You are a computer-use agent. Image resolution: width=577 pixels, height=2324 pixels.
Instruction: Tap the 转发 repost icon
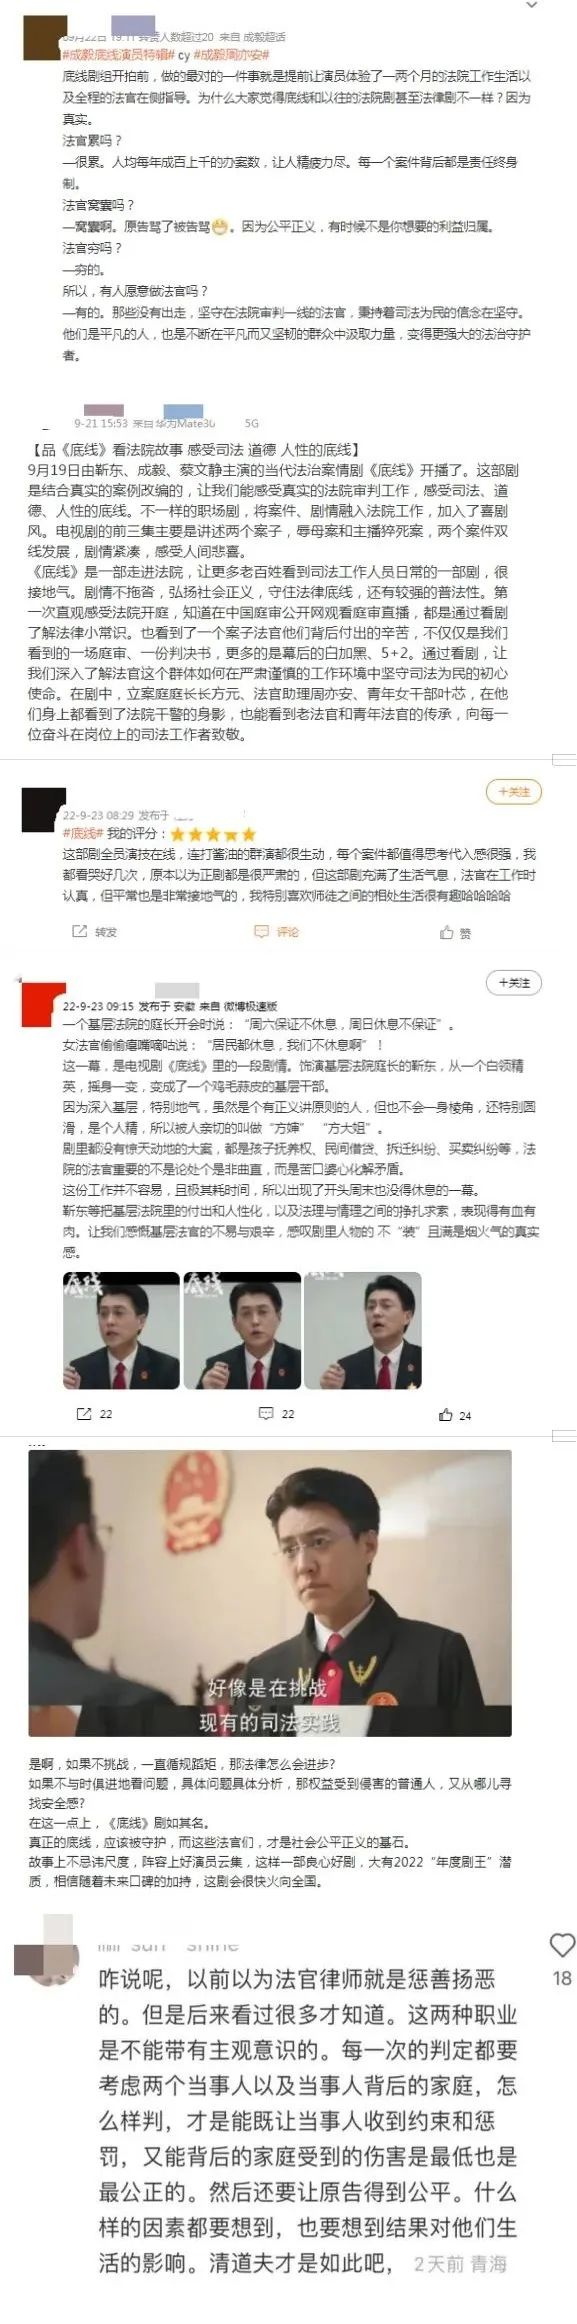pos(95,931)
